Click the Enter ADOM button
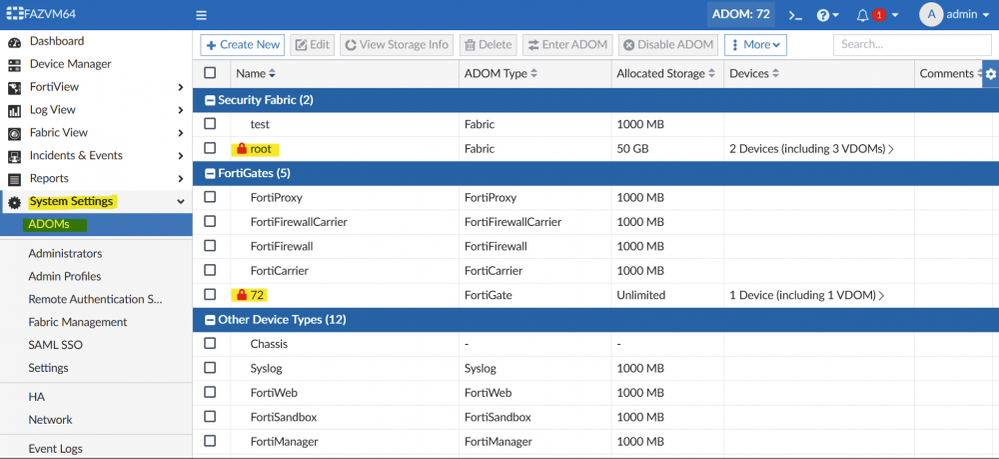The width and height of the screenshot is (999, 459). [568, 45]
